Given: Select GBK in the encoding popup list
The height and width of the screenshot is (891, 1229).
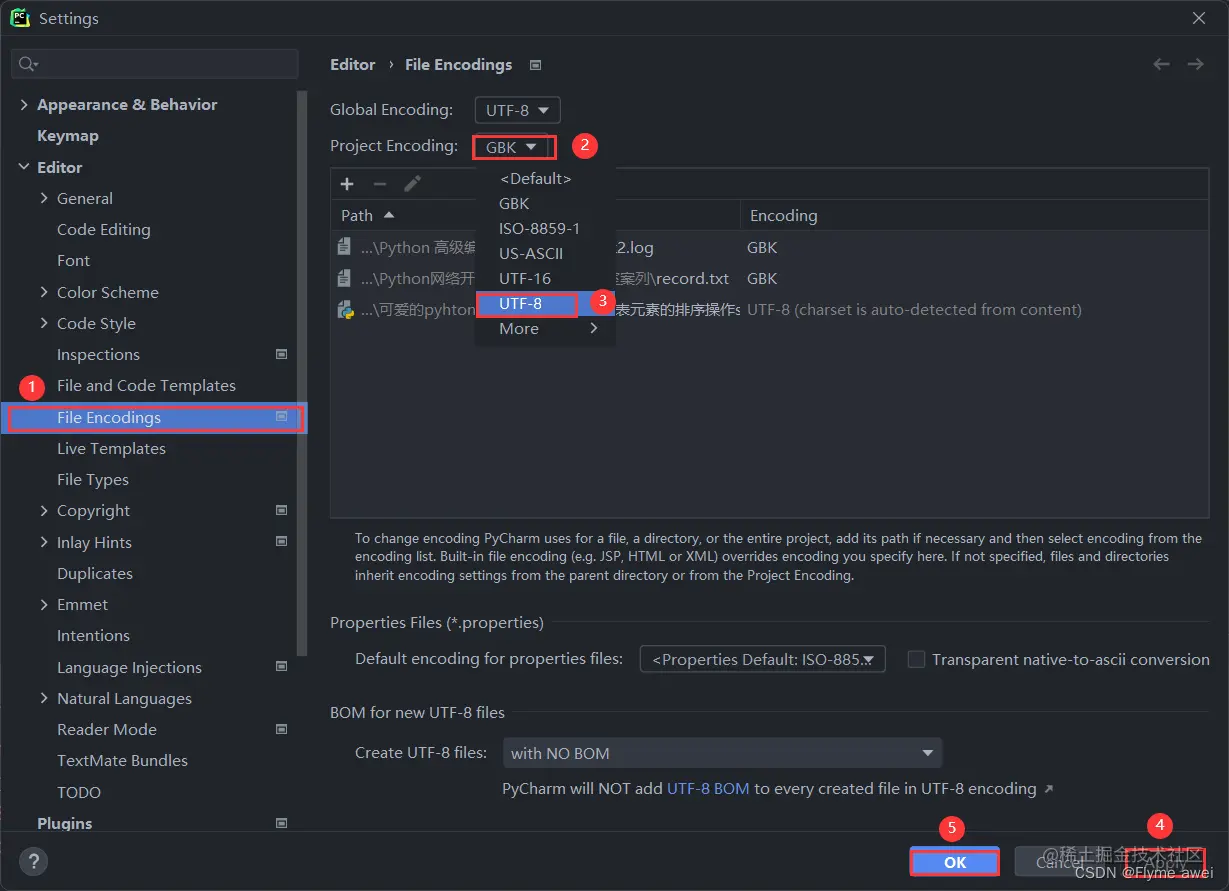Looking at the screenshot, I should tap(545, 203).
